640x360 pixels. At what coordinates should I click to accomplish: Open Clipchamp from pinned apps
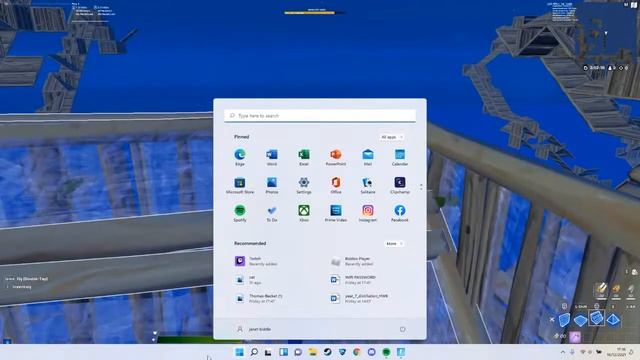tap(400, 185)
